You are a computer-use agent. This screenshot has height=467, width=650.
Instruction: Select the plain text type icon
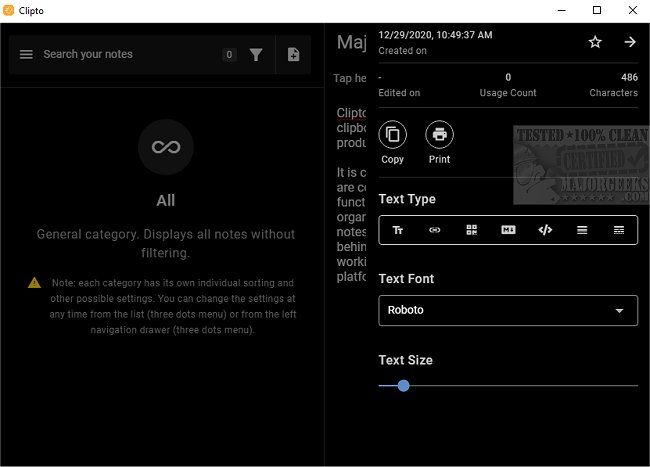coord(398,230)
